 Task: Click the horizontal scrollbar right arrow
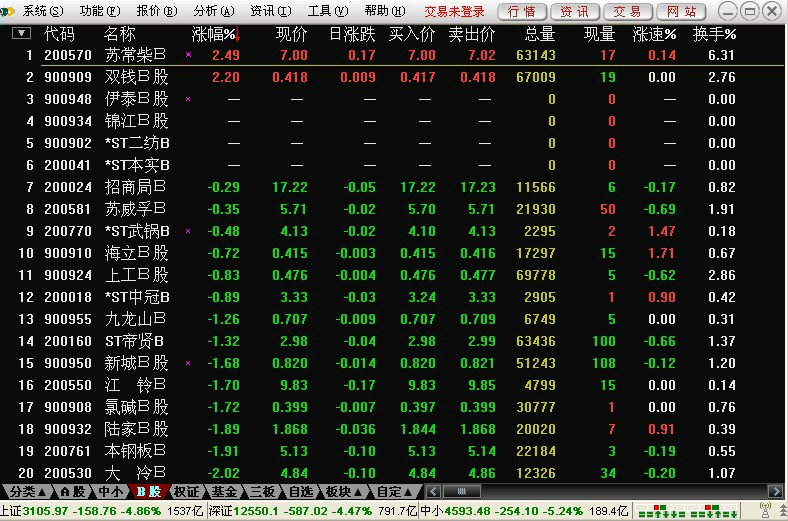point(775,491)
